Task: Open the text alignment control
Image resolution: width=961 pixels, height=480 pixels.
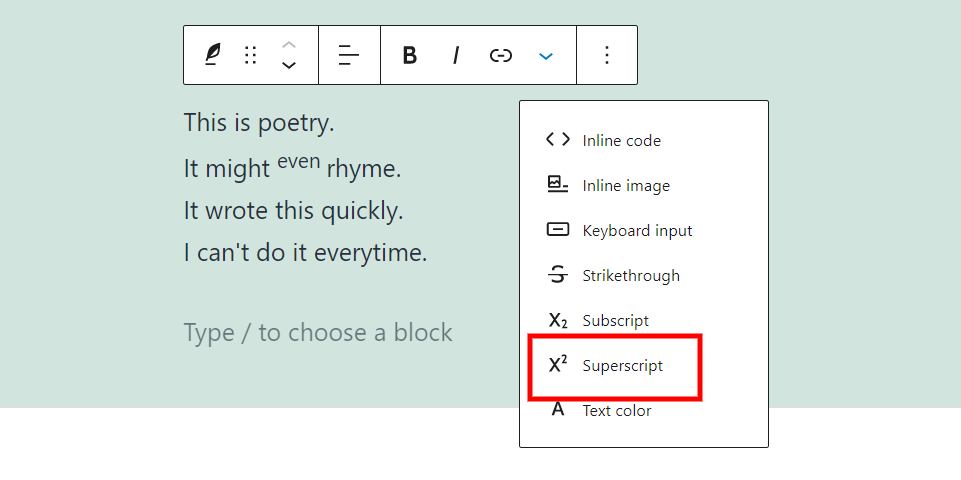Action: click(349, 55)
